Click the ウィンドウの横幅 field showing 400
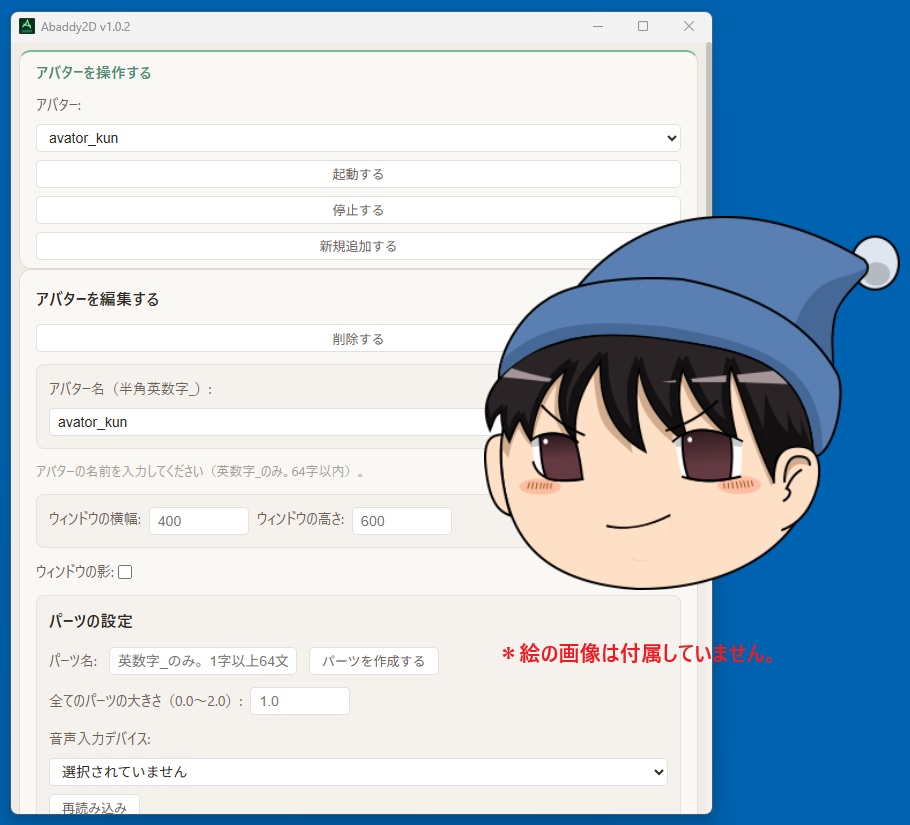Screen dimensions: 910x825 199,521
